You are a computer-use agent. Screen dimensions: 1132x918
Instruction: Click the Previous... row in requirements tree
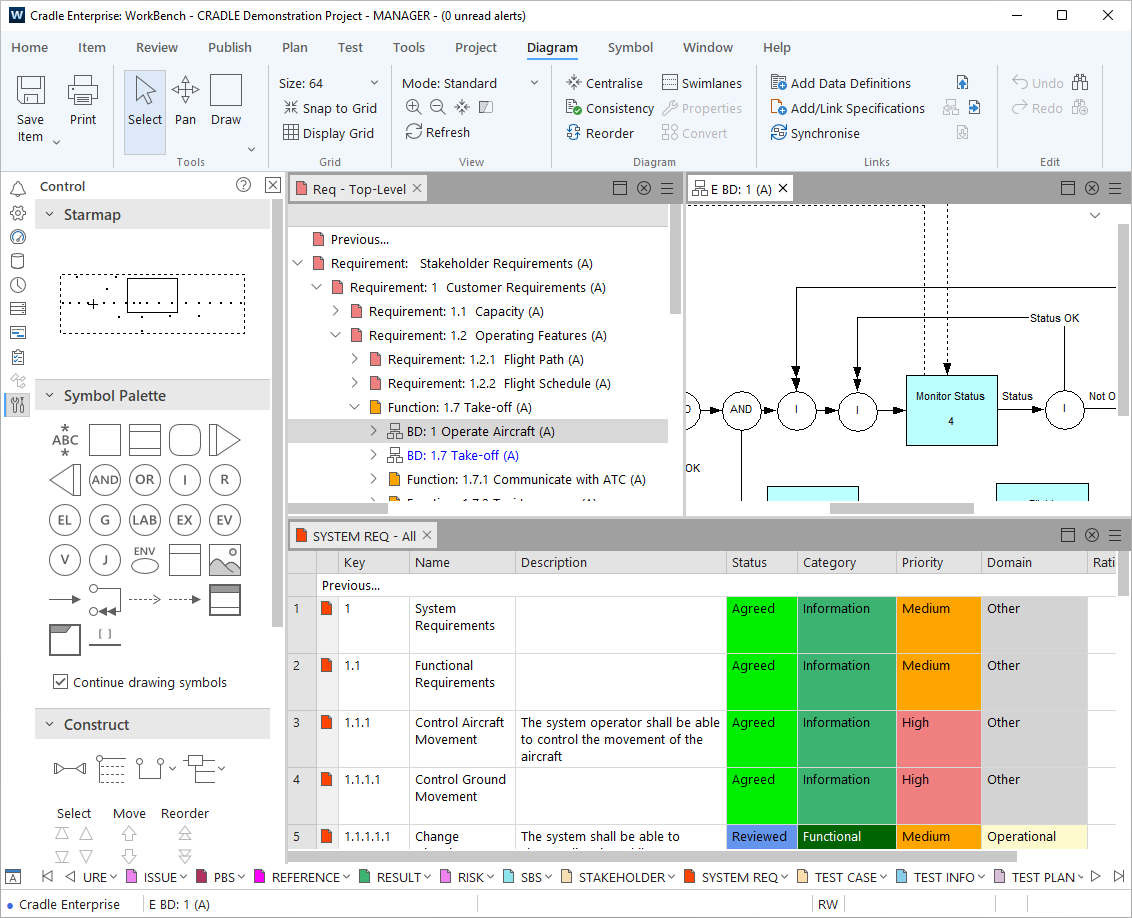[360, 239]
